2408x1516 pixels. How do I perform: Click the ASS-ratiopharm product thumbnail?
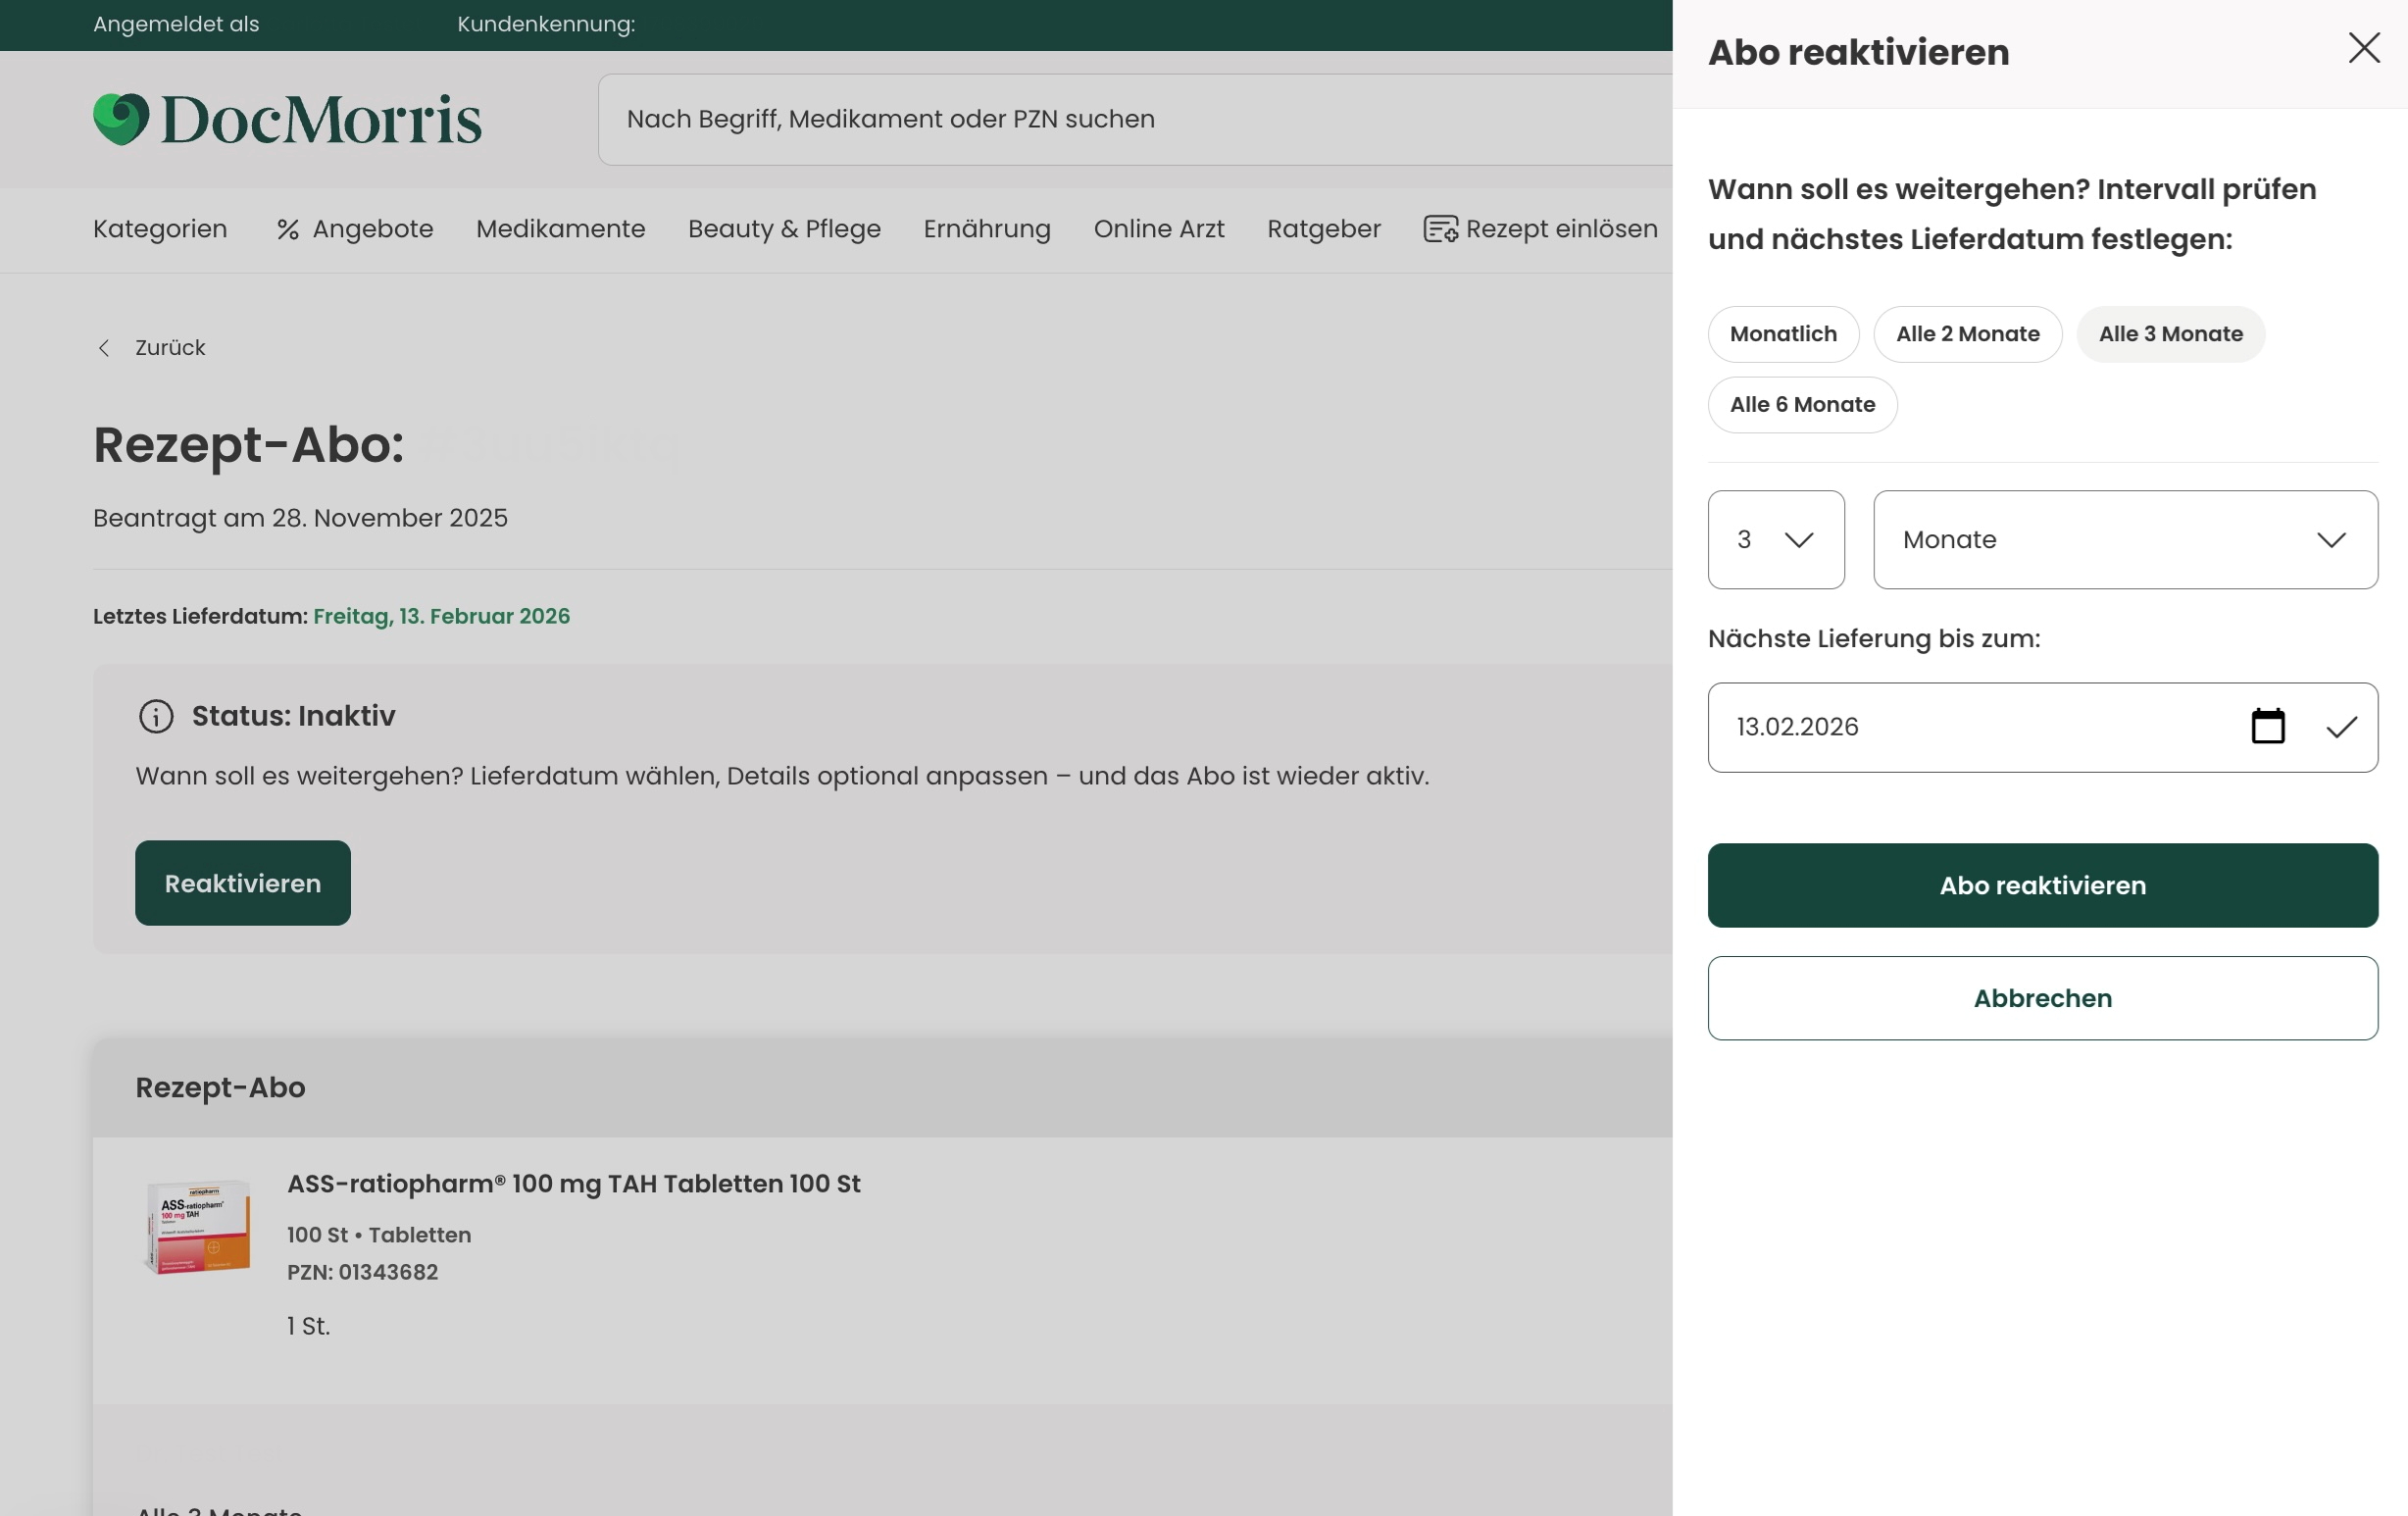coord(197,1226)
